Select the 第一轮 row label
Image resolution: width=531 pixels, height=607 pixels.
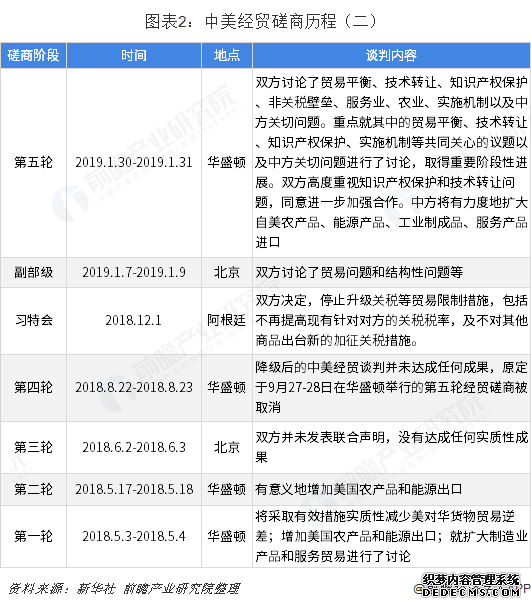(x=33, y=536)
